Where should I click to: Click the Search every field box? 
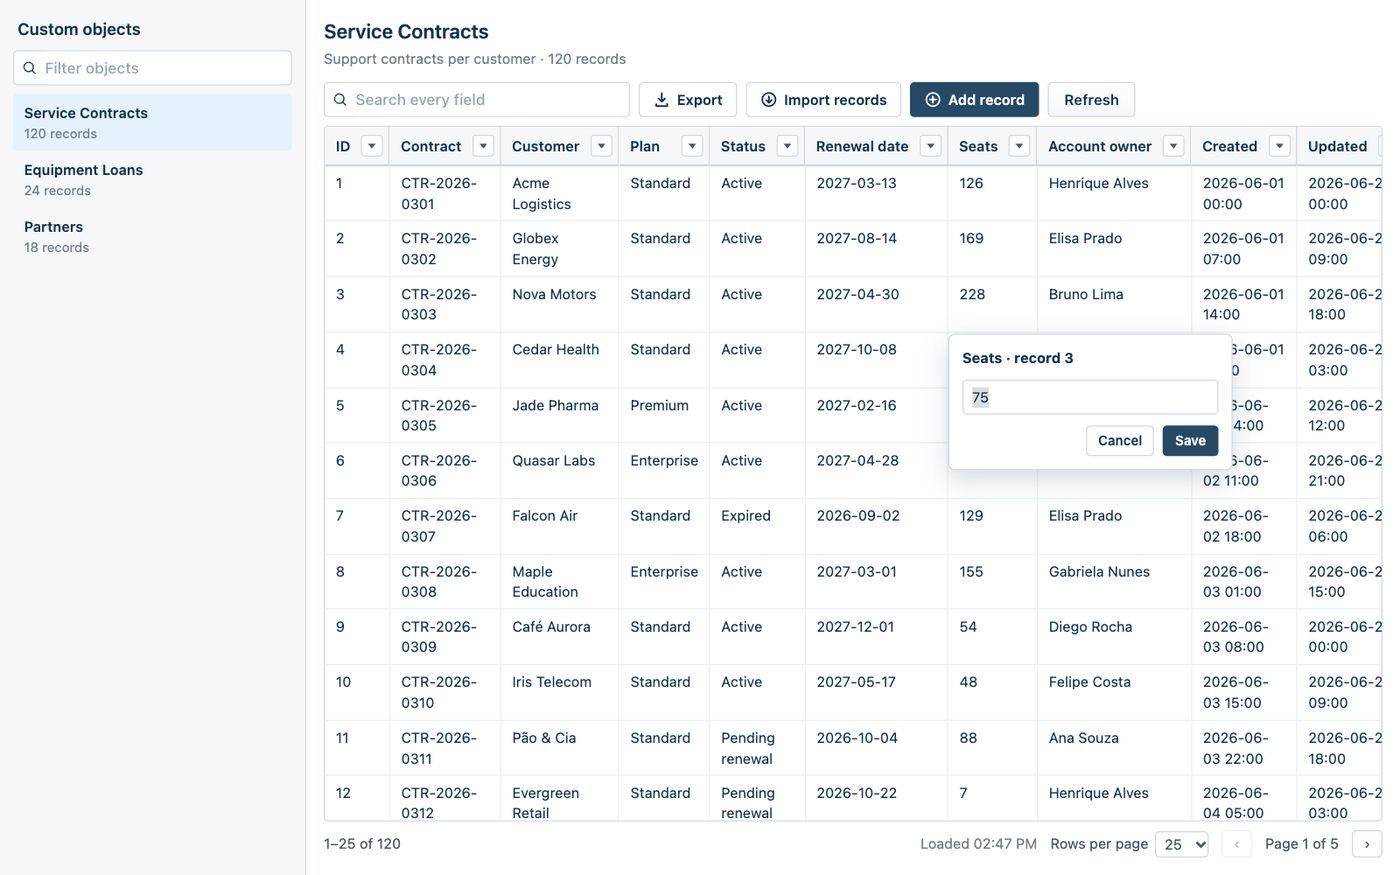point(477,100)
